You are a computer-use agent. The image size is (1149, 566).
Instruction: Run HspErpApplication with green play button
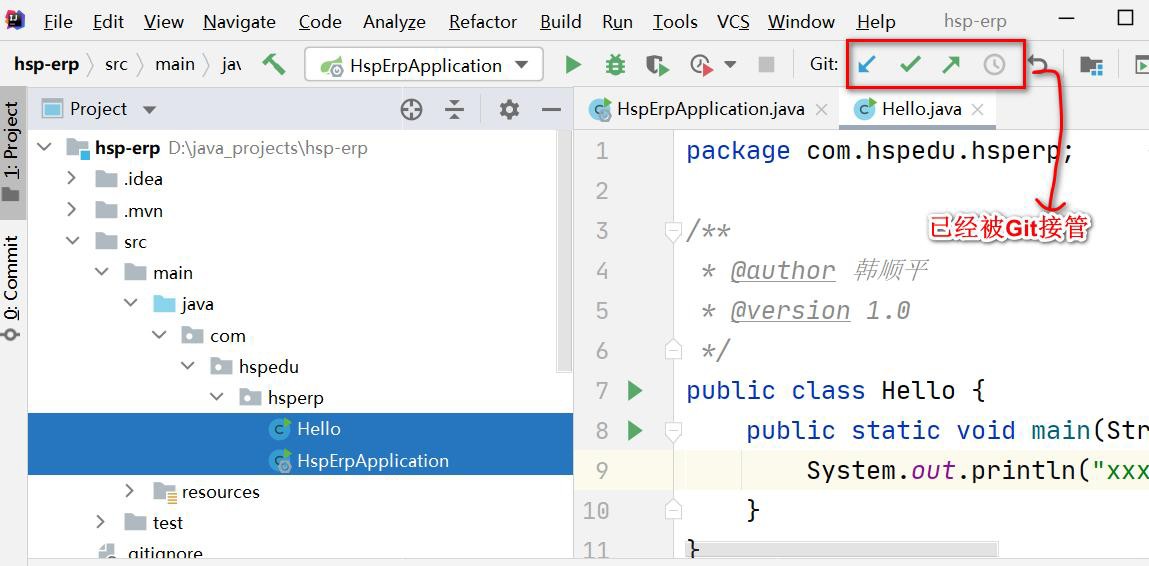pyautogui.click(x=573, y=65)
